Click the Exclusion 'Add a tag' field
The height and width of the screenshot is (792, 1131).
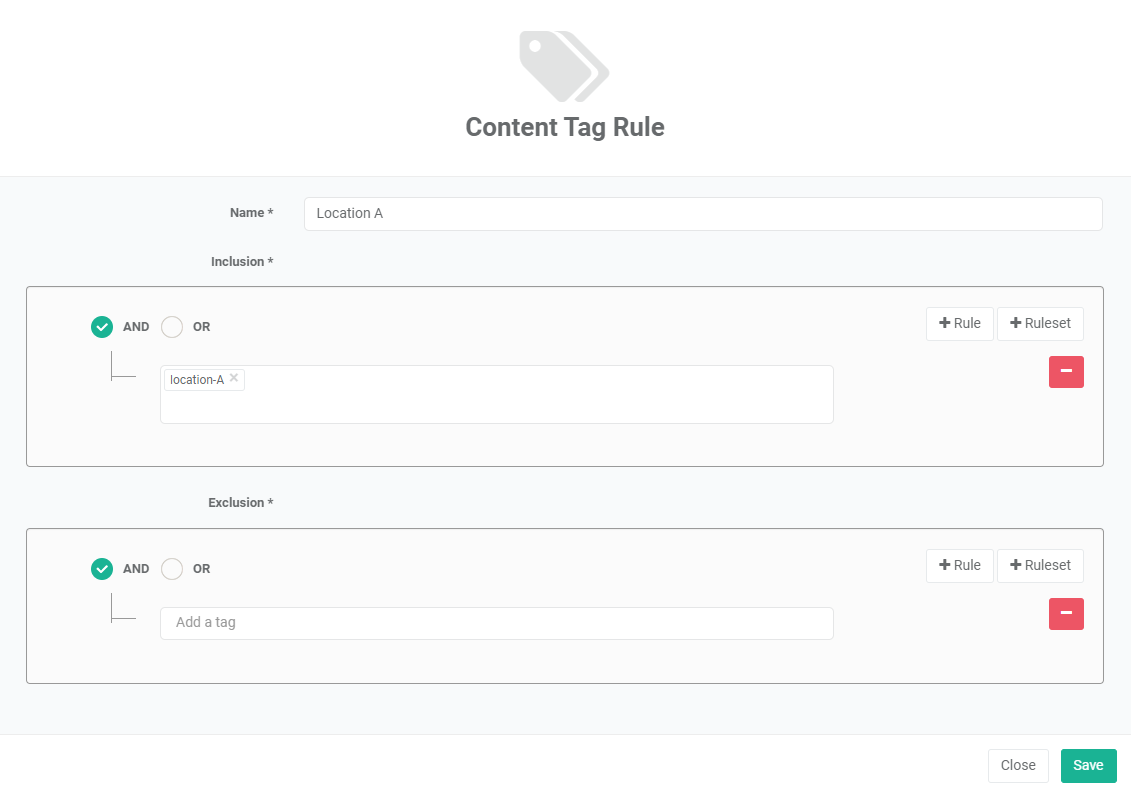click(496, 623)
